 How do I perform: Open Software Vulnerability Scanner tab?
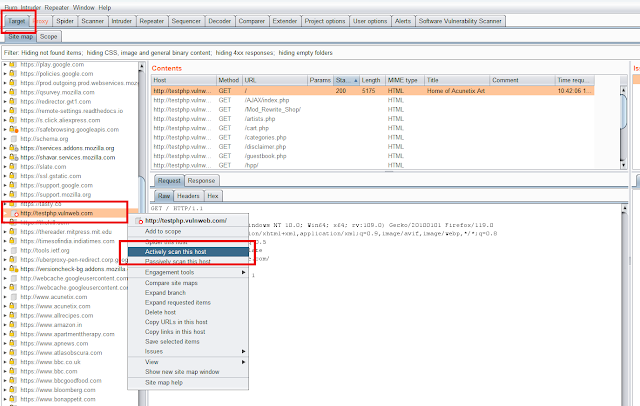click(460, 21)
